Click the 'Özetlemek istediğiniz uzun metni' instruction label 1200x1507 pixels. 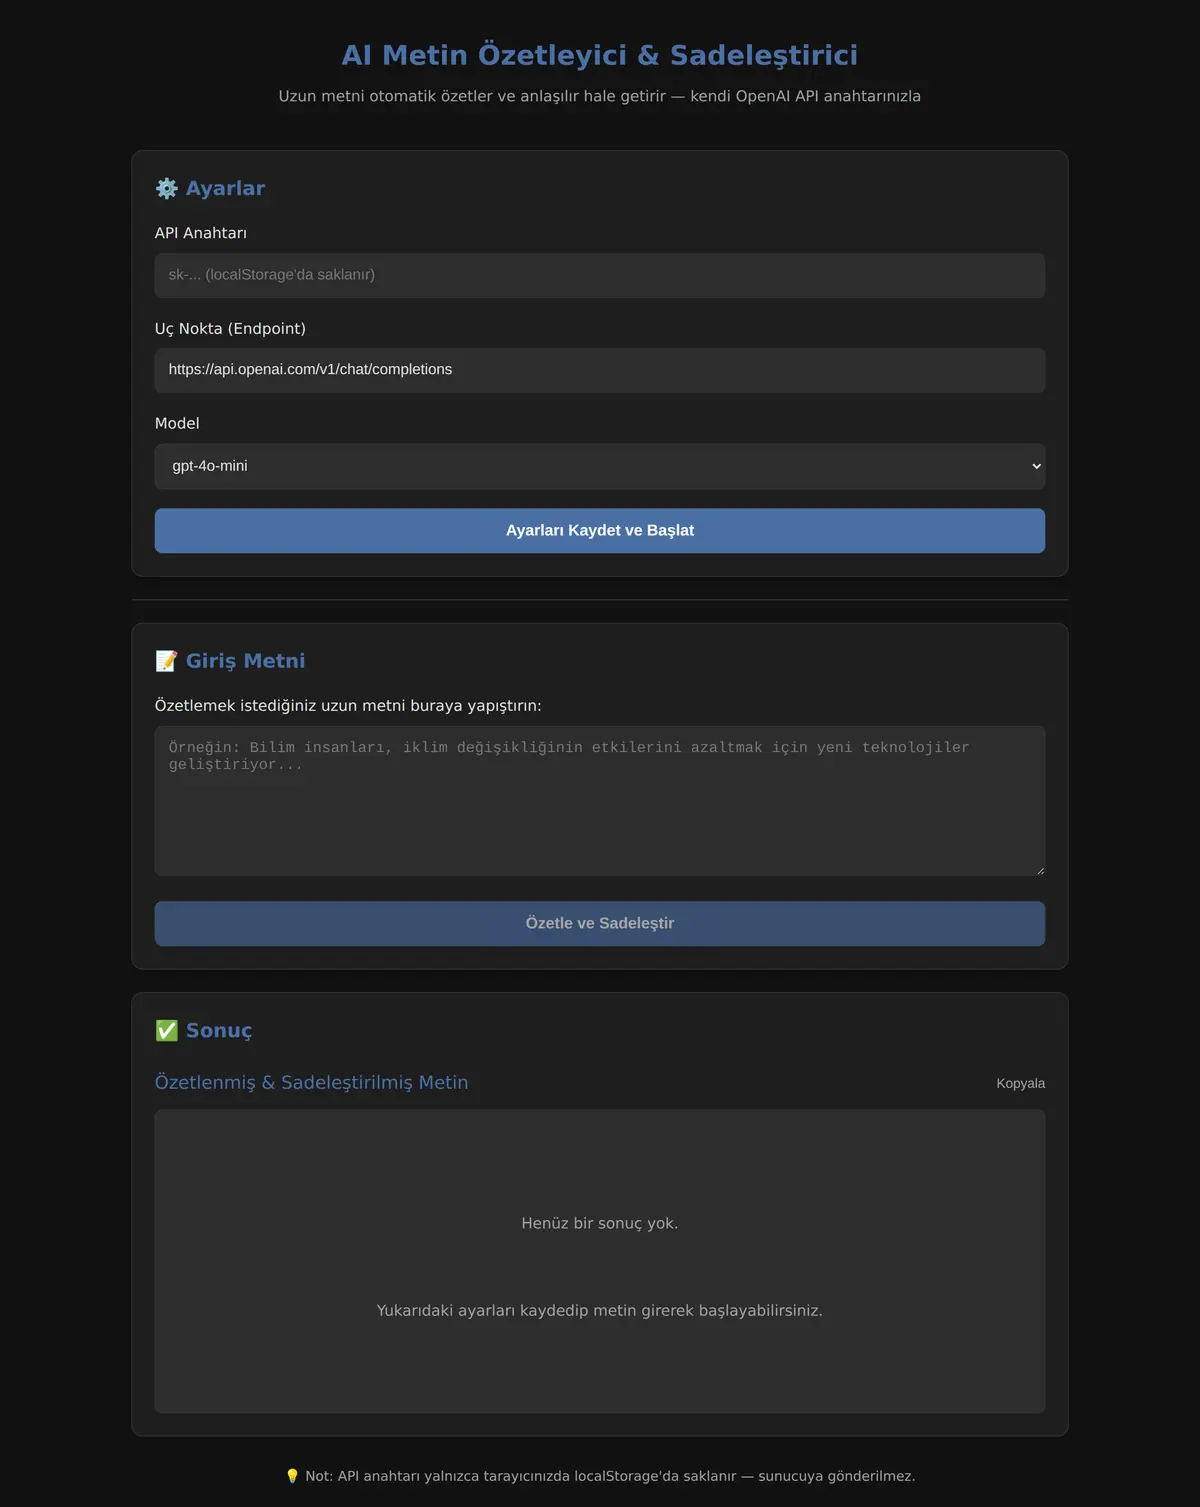348,706
